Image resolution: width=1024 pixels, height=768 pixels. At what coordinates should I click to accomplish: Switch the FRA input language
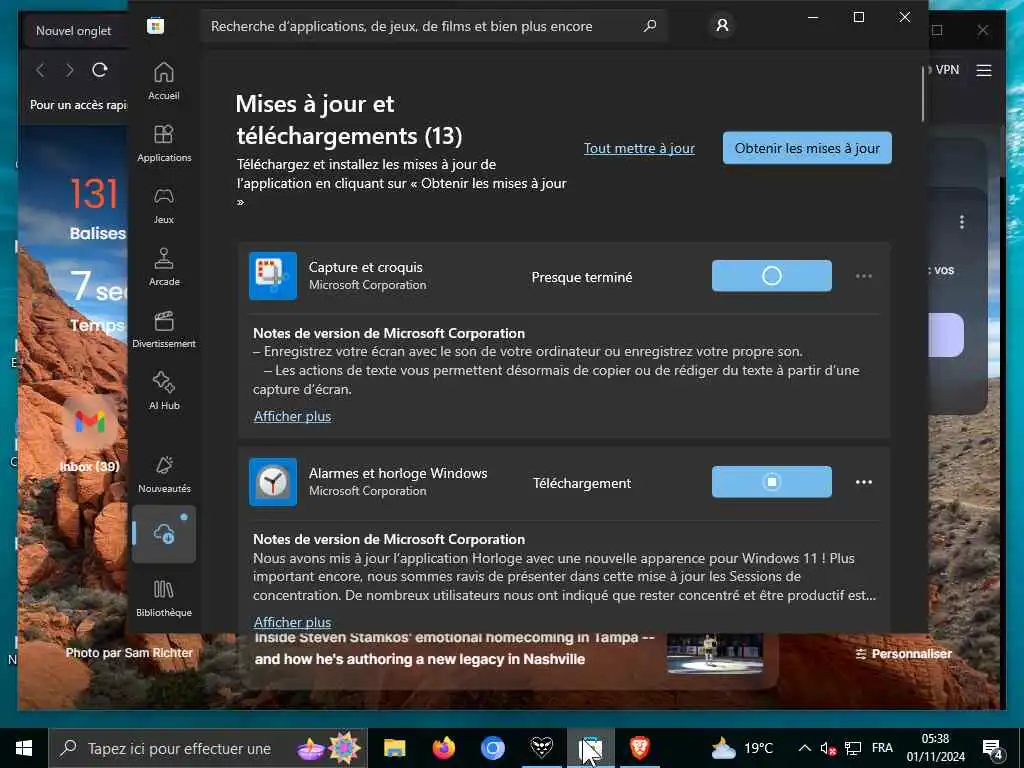click(882, 748)
